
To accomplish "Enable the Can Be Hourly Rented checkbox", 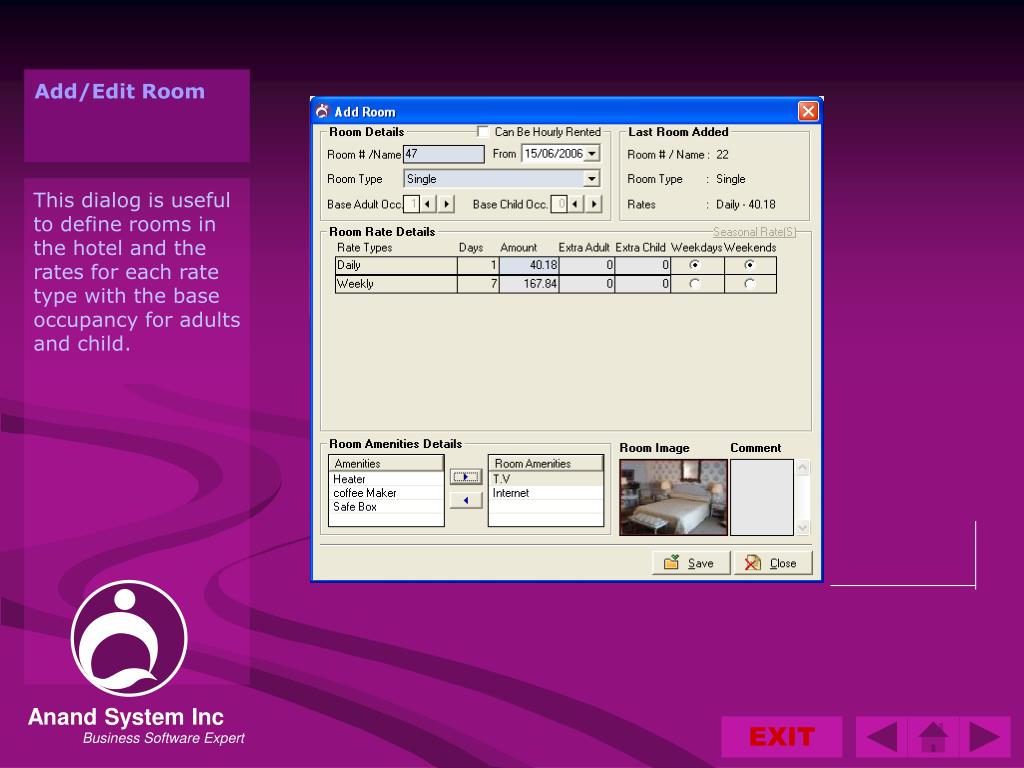I will click(484, 132).
